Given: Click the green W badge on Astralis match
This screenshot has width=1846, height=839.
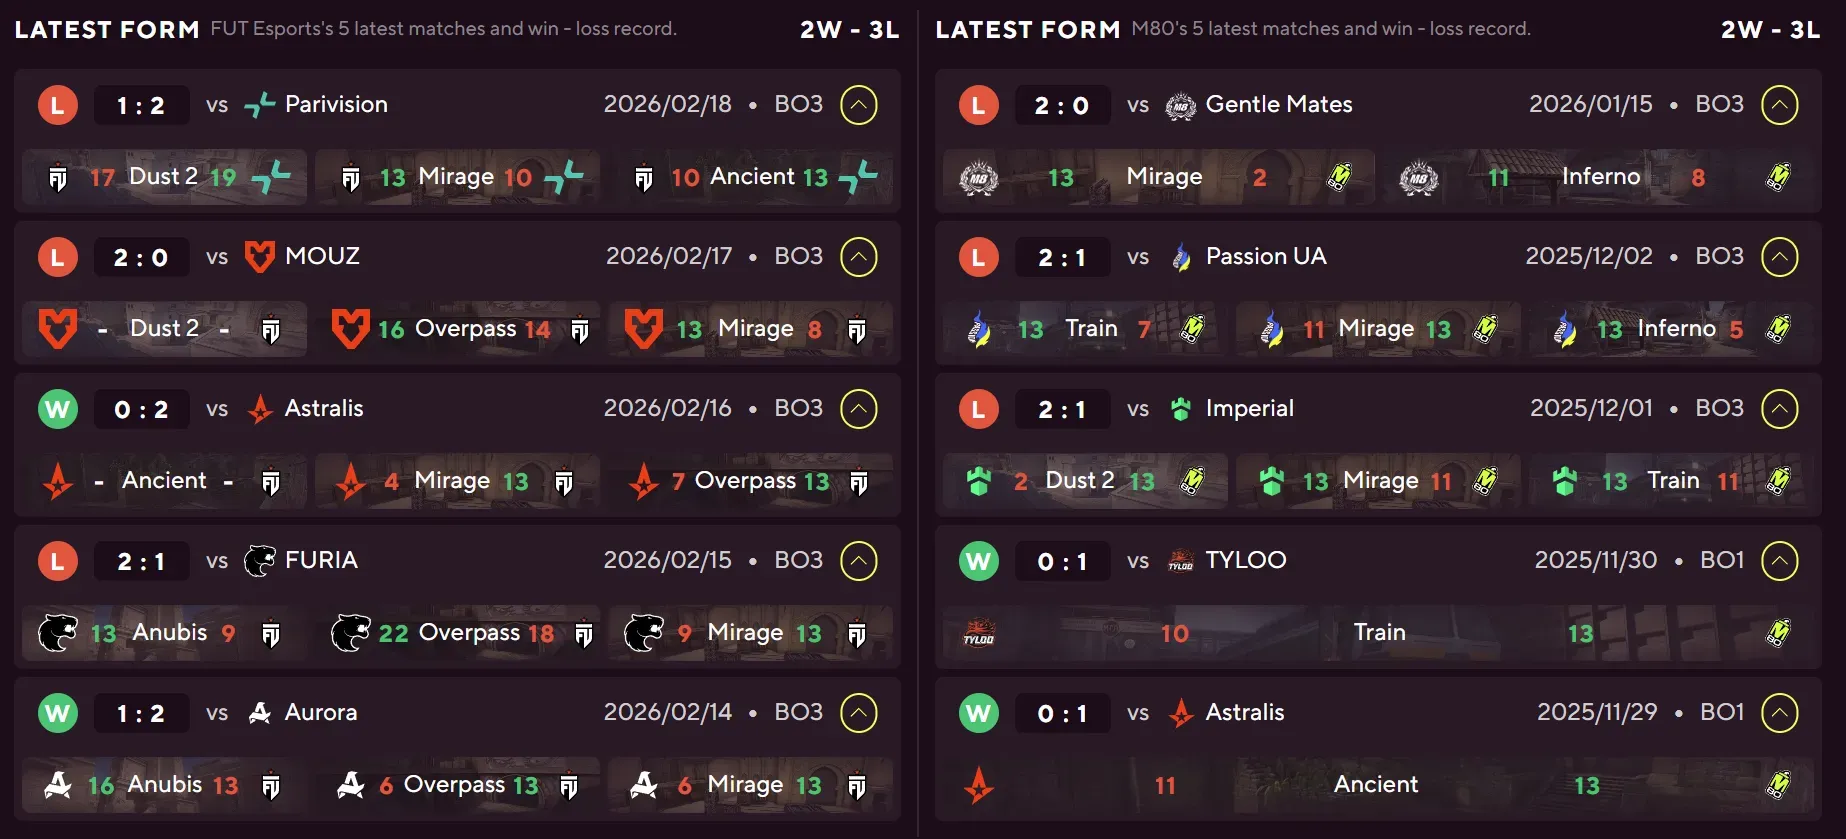Looking at the screenshot, I should click(x=57, y=409).
